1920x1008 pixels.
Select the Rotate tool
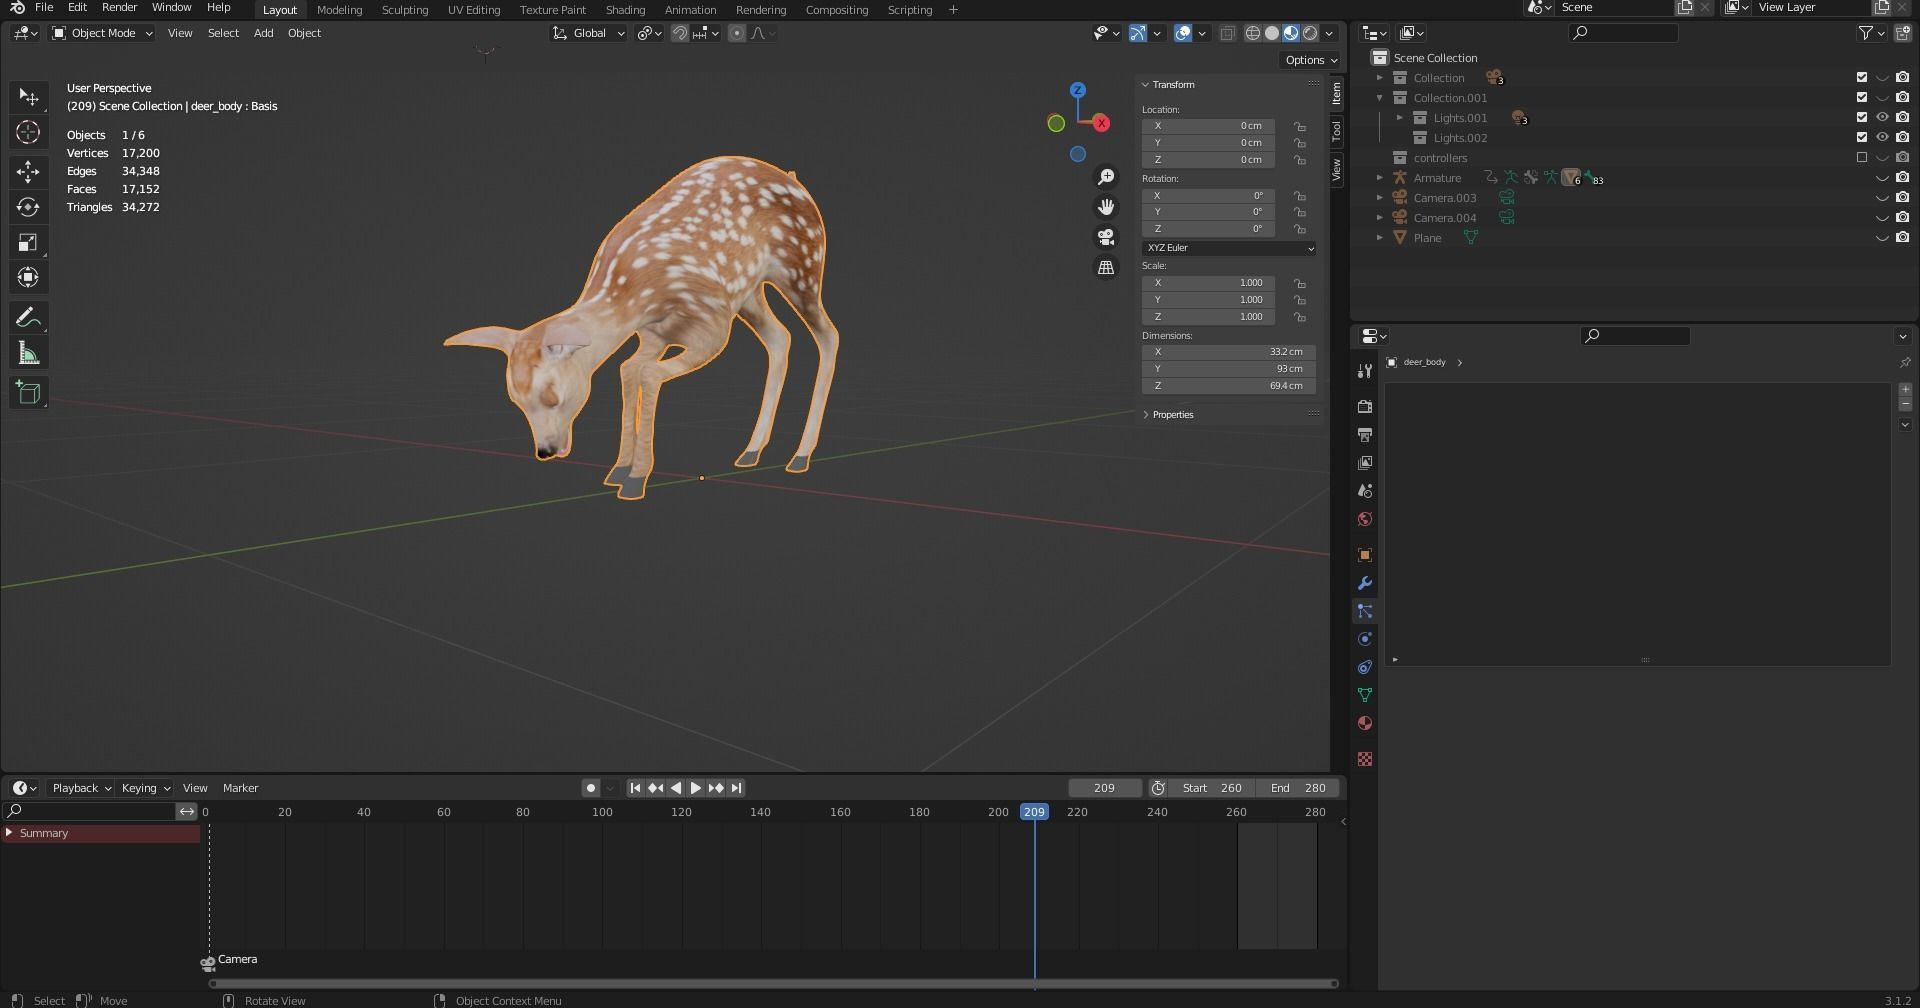tap(28, 207)
